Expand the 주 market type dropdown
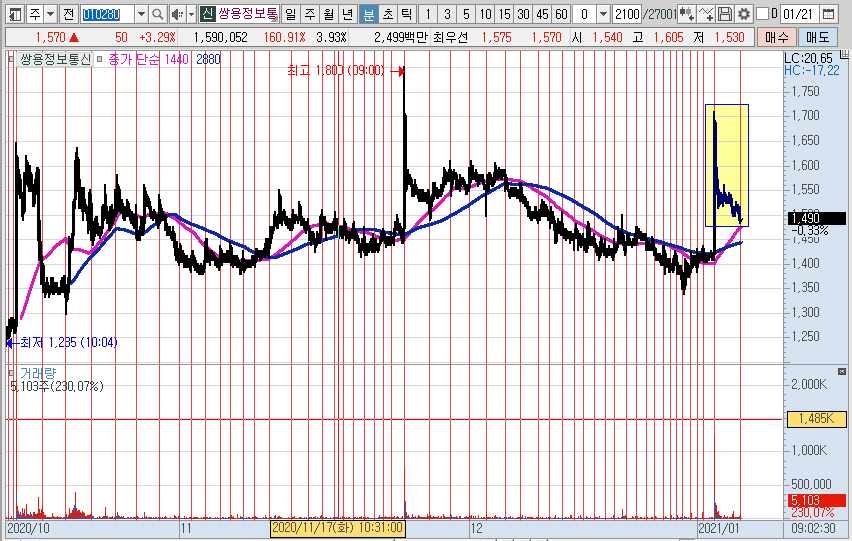Screen dimensions: 852x541 48,14
